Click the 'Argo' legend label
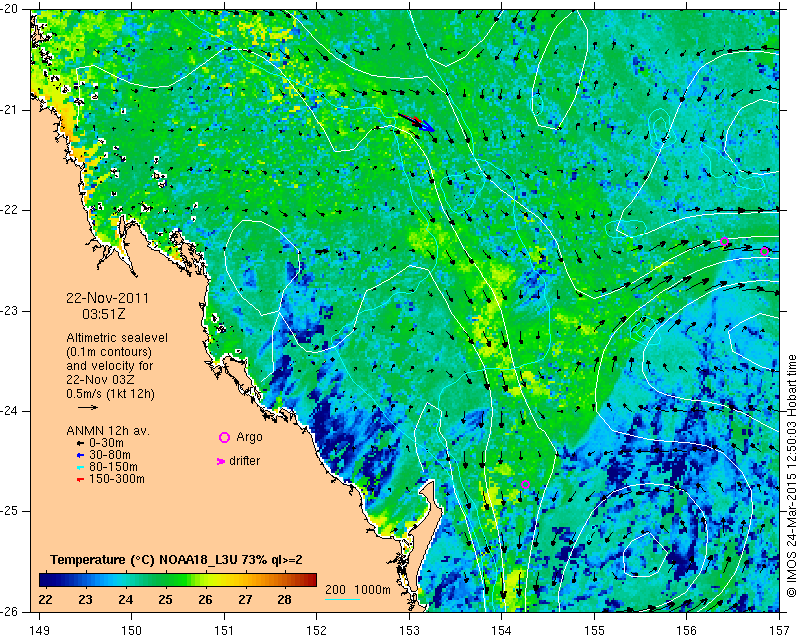 249,437
